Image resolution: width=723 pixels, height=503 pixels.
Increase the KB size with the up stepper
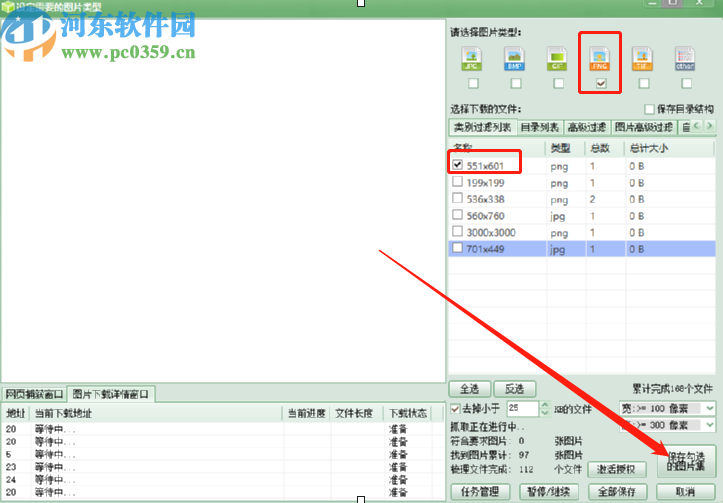click(545, 405)
